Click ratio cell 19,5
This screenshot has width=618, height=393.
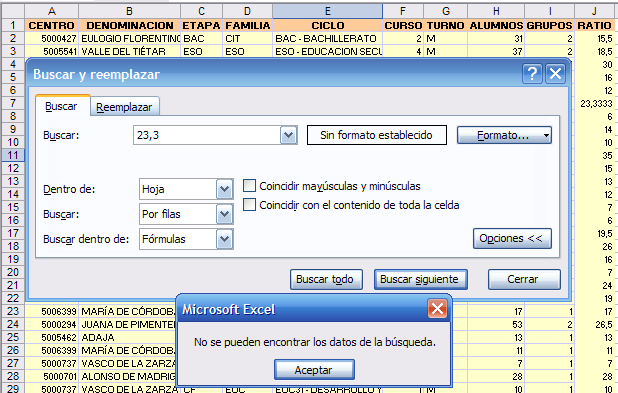click(x=594, y=233)
